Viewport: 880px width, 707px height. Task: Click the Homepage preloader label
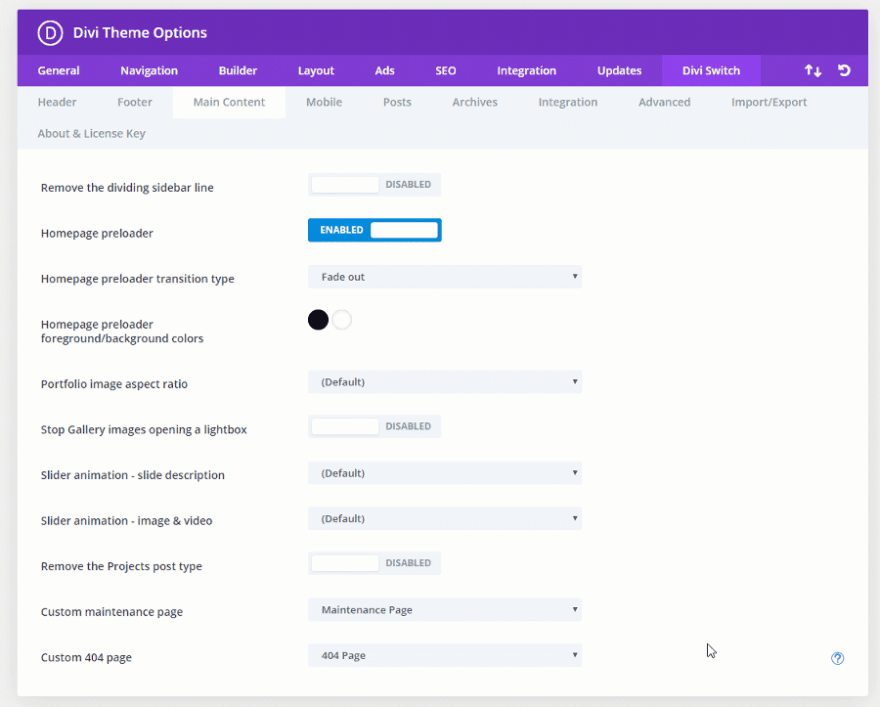coord(97,233)
